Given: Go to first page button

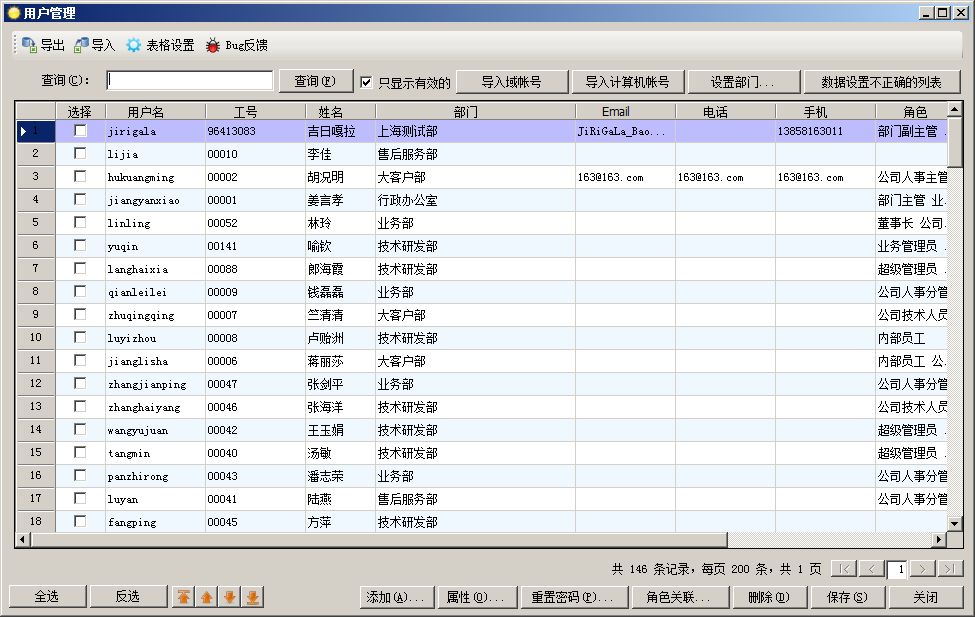Looking at the screenshot, I should 844,568.
